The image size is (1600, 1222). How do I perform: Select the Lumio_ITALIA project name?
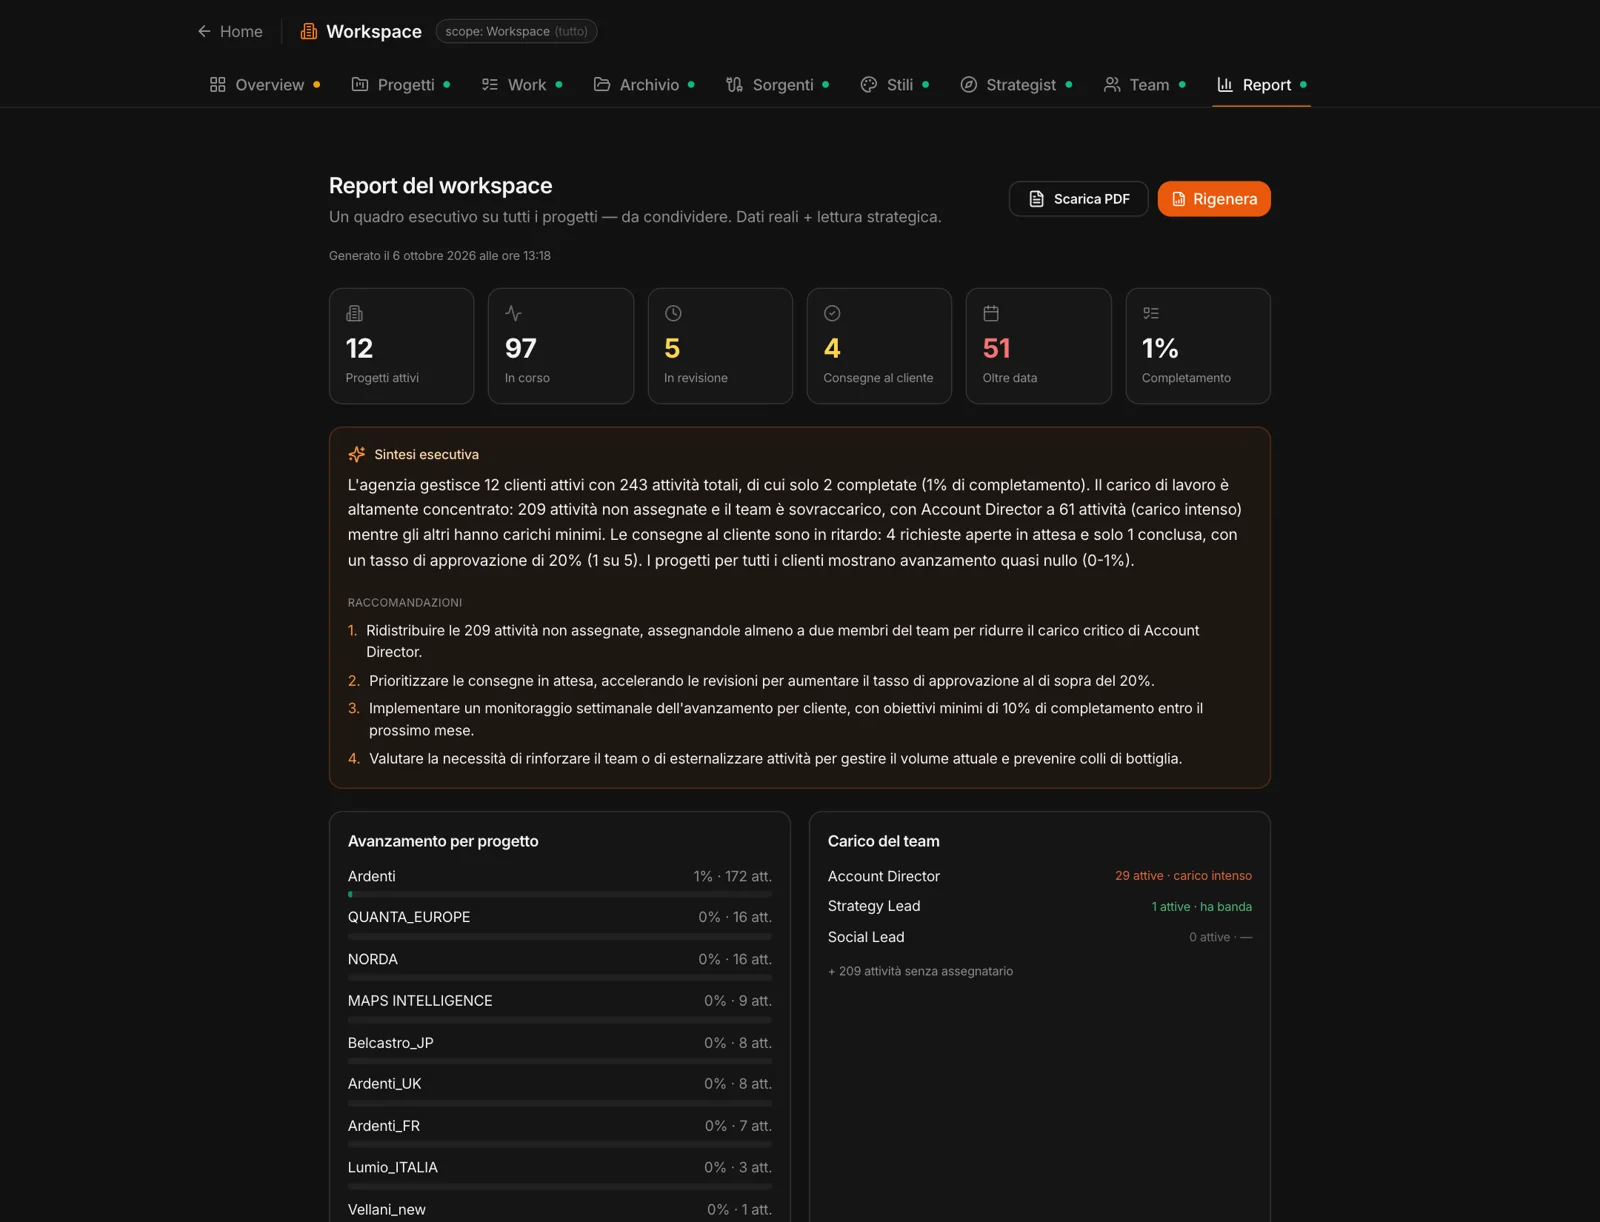pyautogui.click(x=393, y=1167)
